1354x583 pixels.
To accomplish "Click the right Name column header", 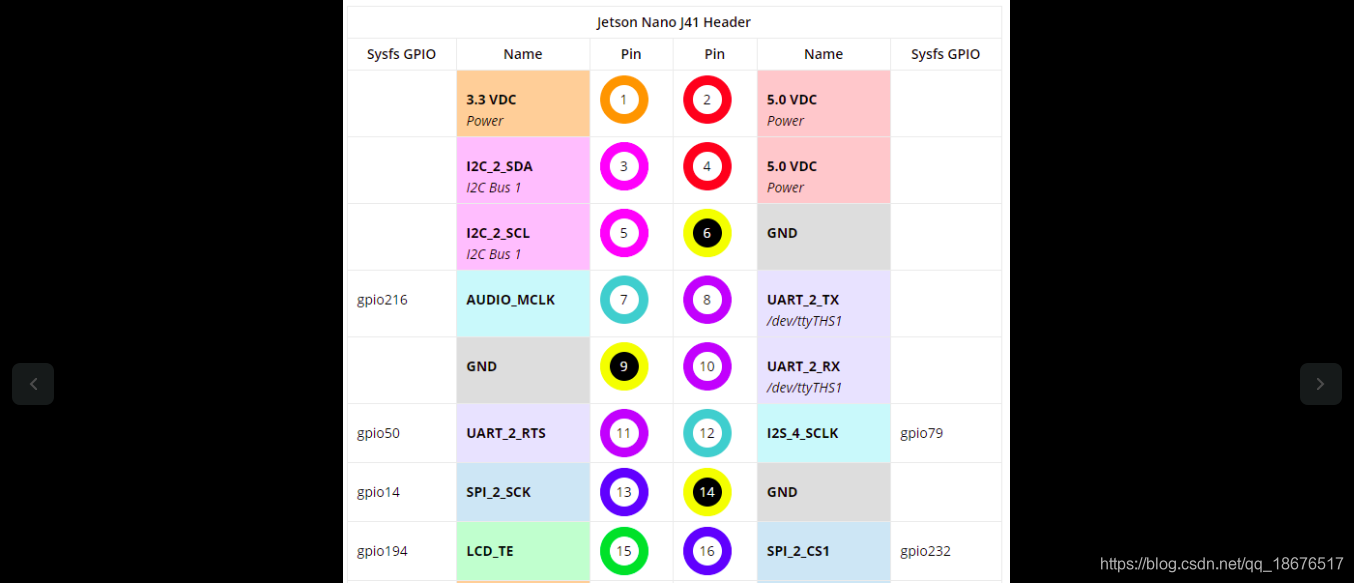I will 824,54.
